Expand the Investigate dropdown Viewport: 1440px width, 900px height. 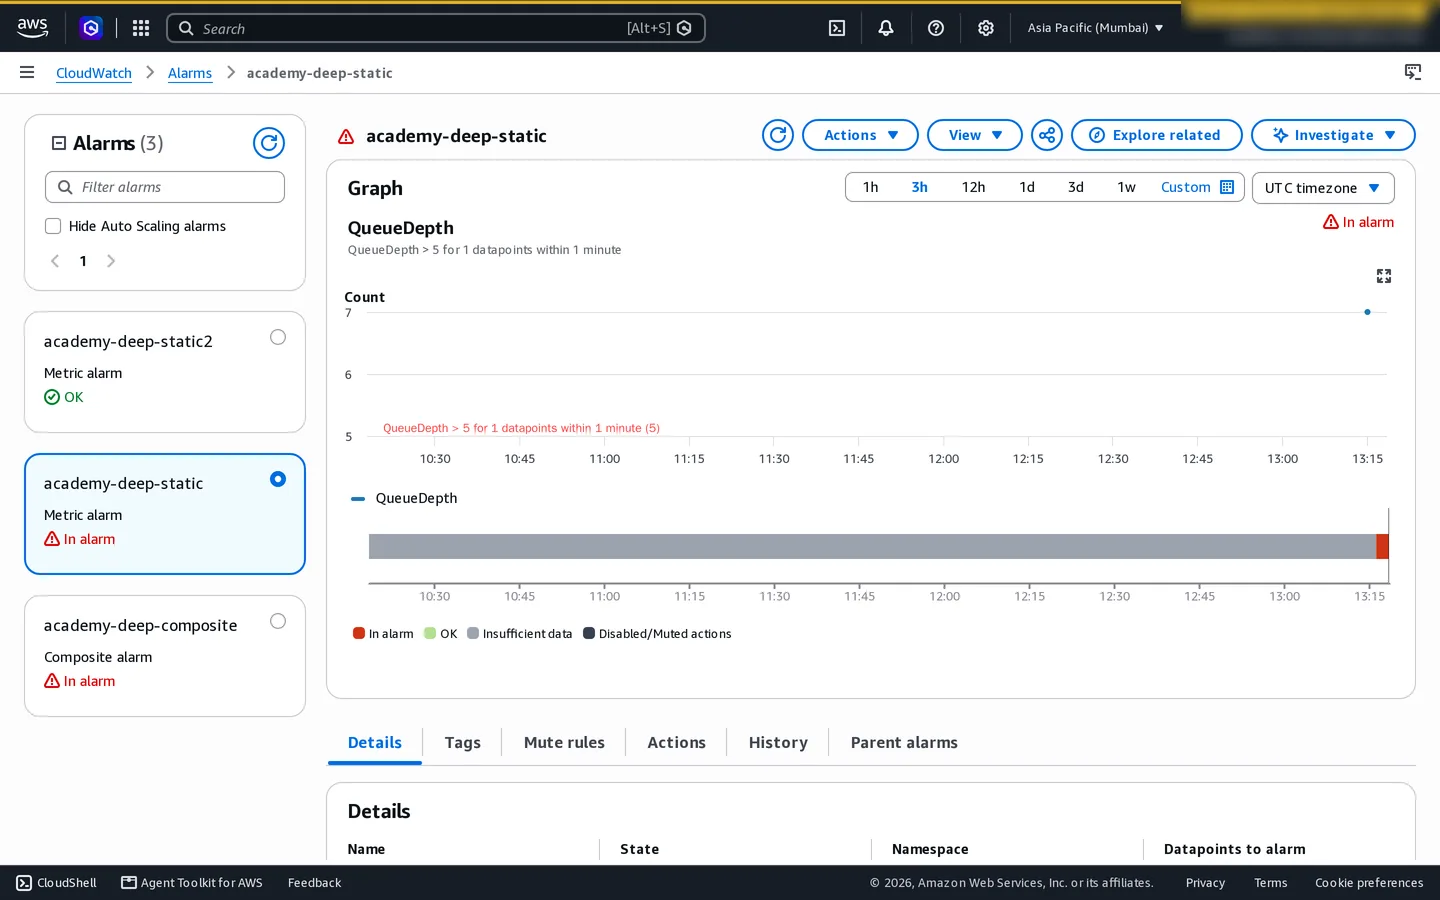[x=1333, y=135]
